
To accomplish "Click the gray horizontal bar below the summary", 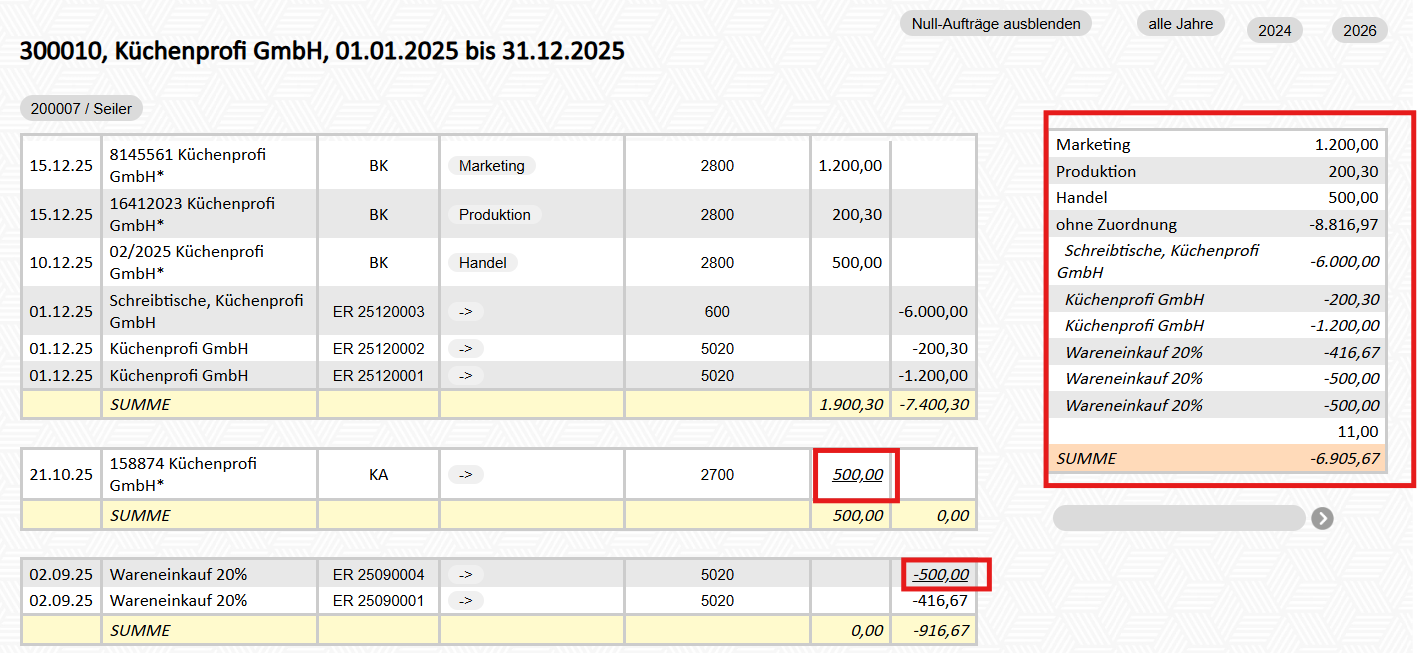I will 1178,518.
